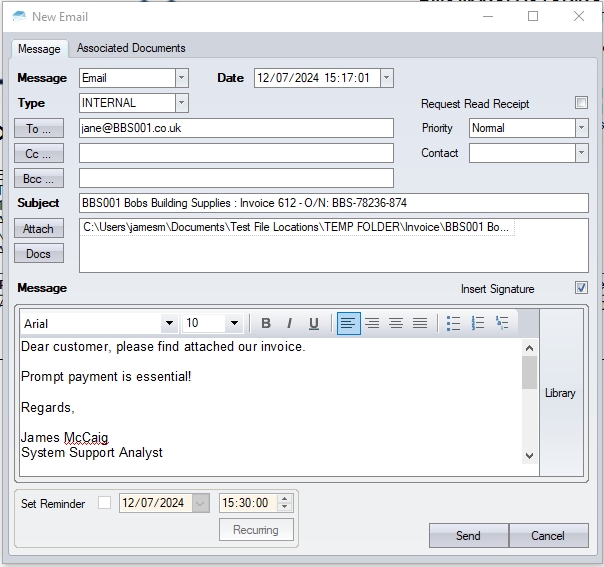Click the Bcc ... button
This screenshot has width=604, height=567.
point(39,178)
